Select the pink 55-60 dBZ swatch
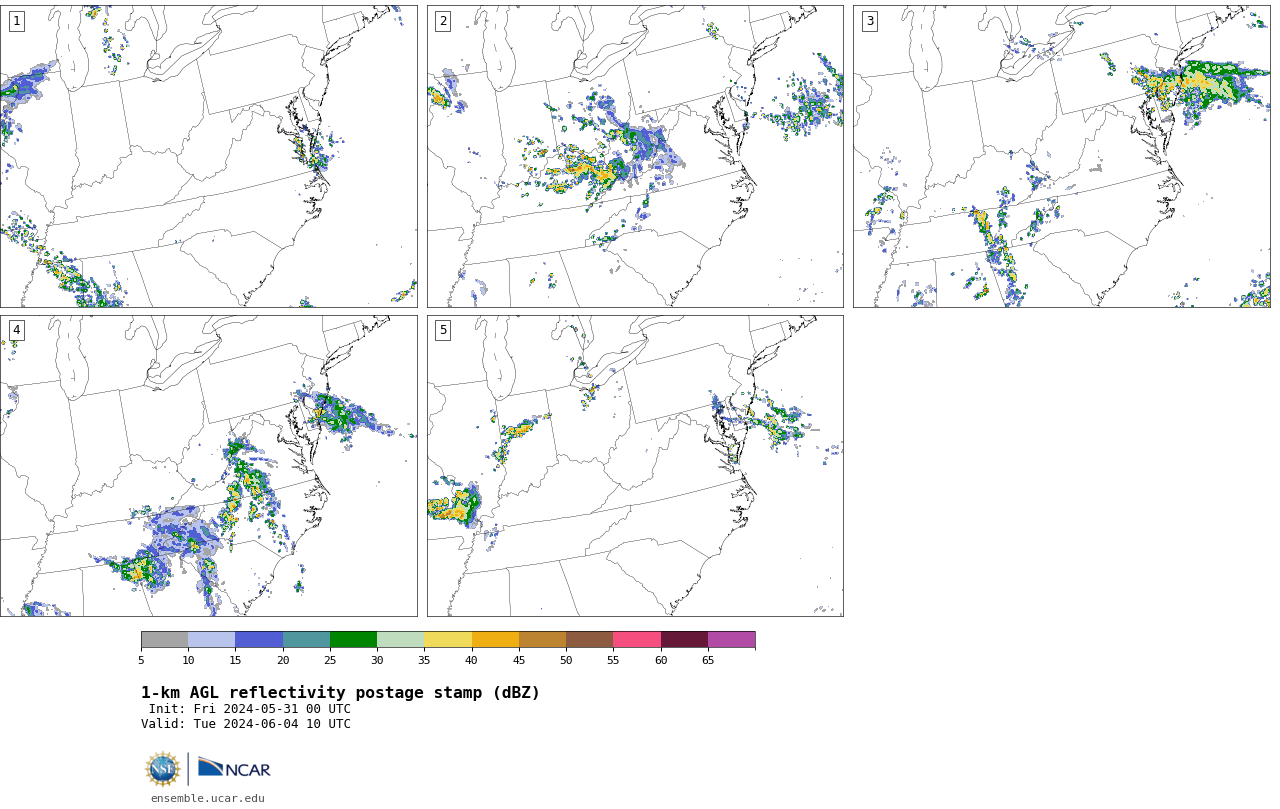 tap(637, 640)
